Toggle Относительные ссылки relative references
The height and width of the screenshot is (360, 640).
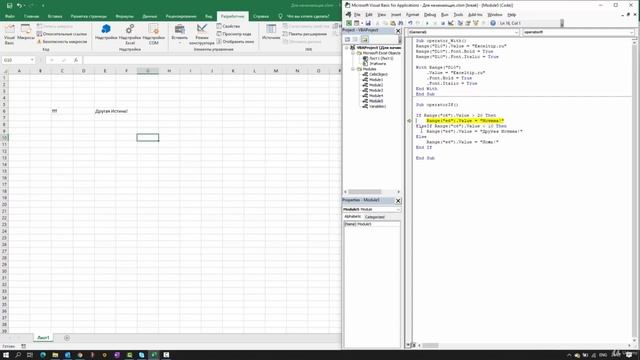click(62, 34)
